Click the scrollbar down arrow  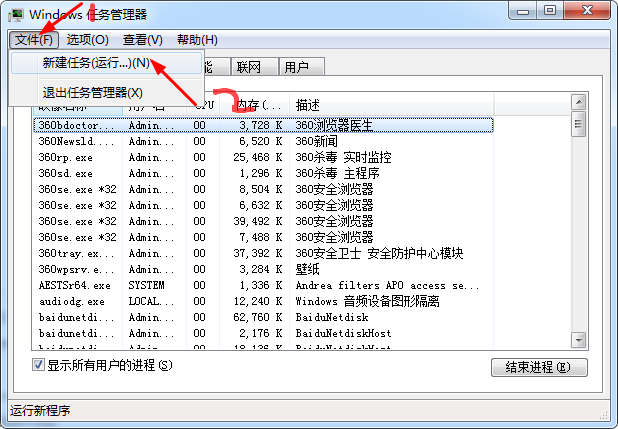[x=579, y=340]
